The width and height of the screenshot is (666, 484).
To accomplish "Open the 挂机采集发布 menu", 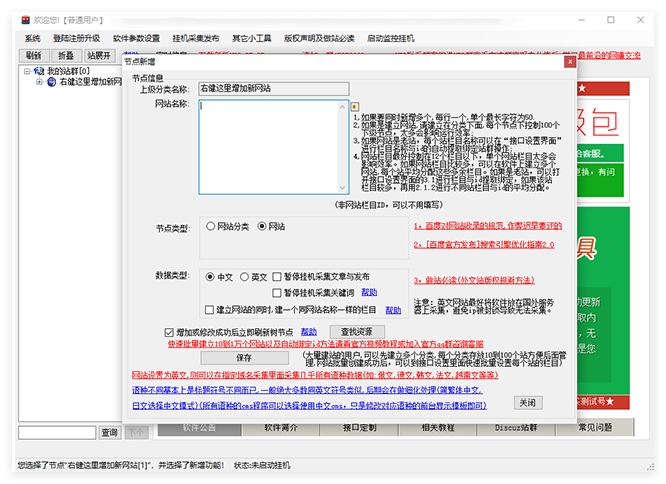I will (196, 38).
